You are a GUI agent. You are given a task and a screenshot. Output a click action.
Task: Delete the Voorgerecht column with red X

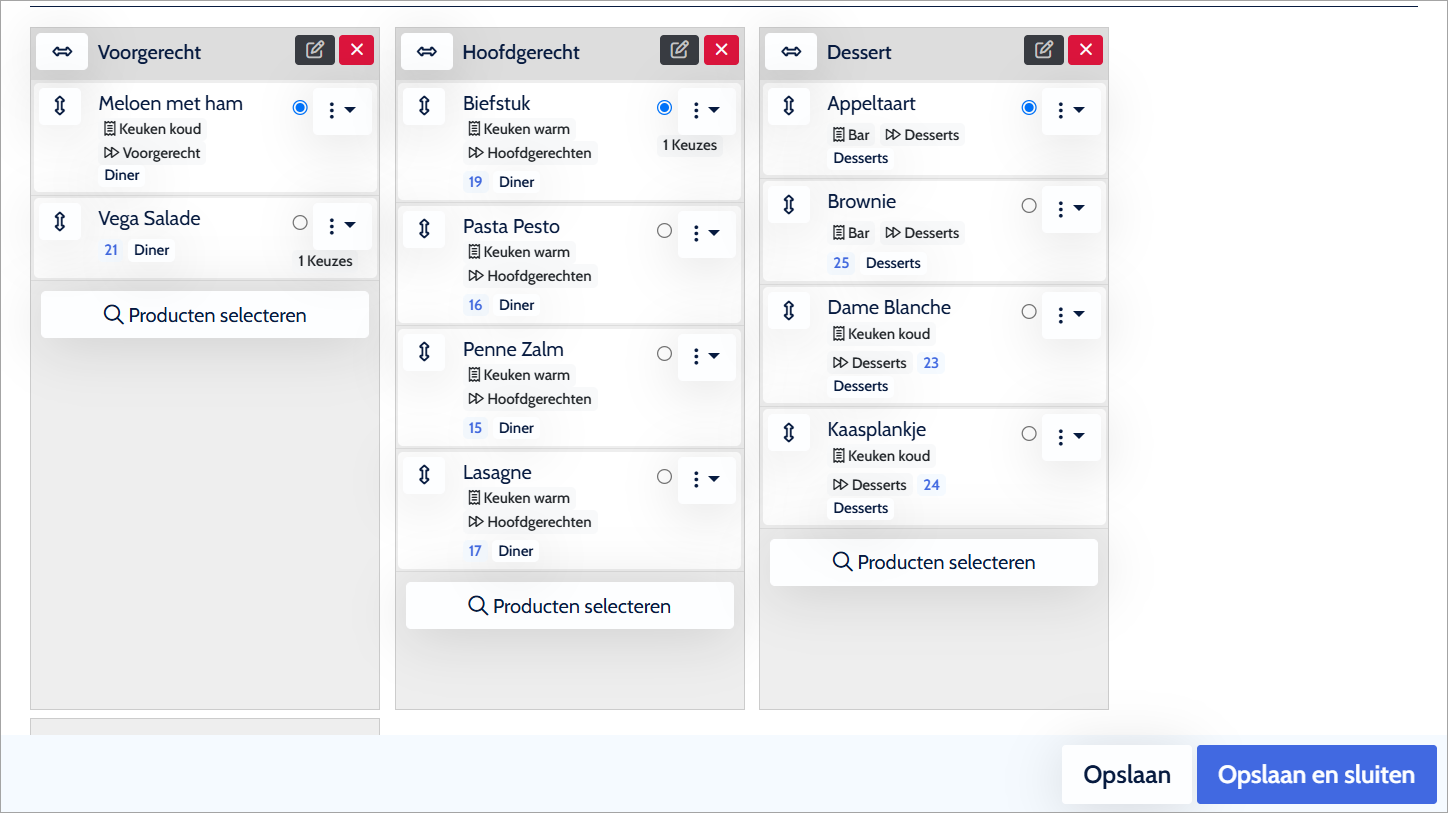[x=357, y=50]
